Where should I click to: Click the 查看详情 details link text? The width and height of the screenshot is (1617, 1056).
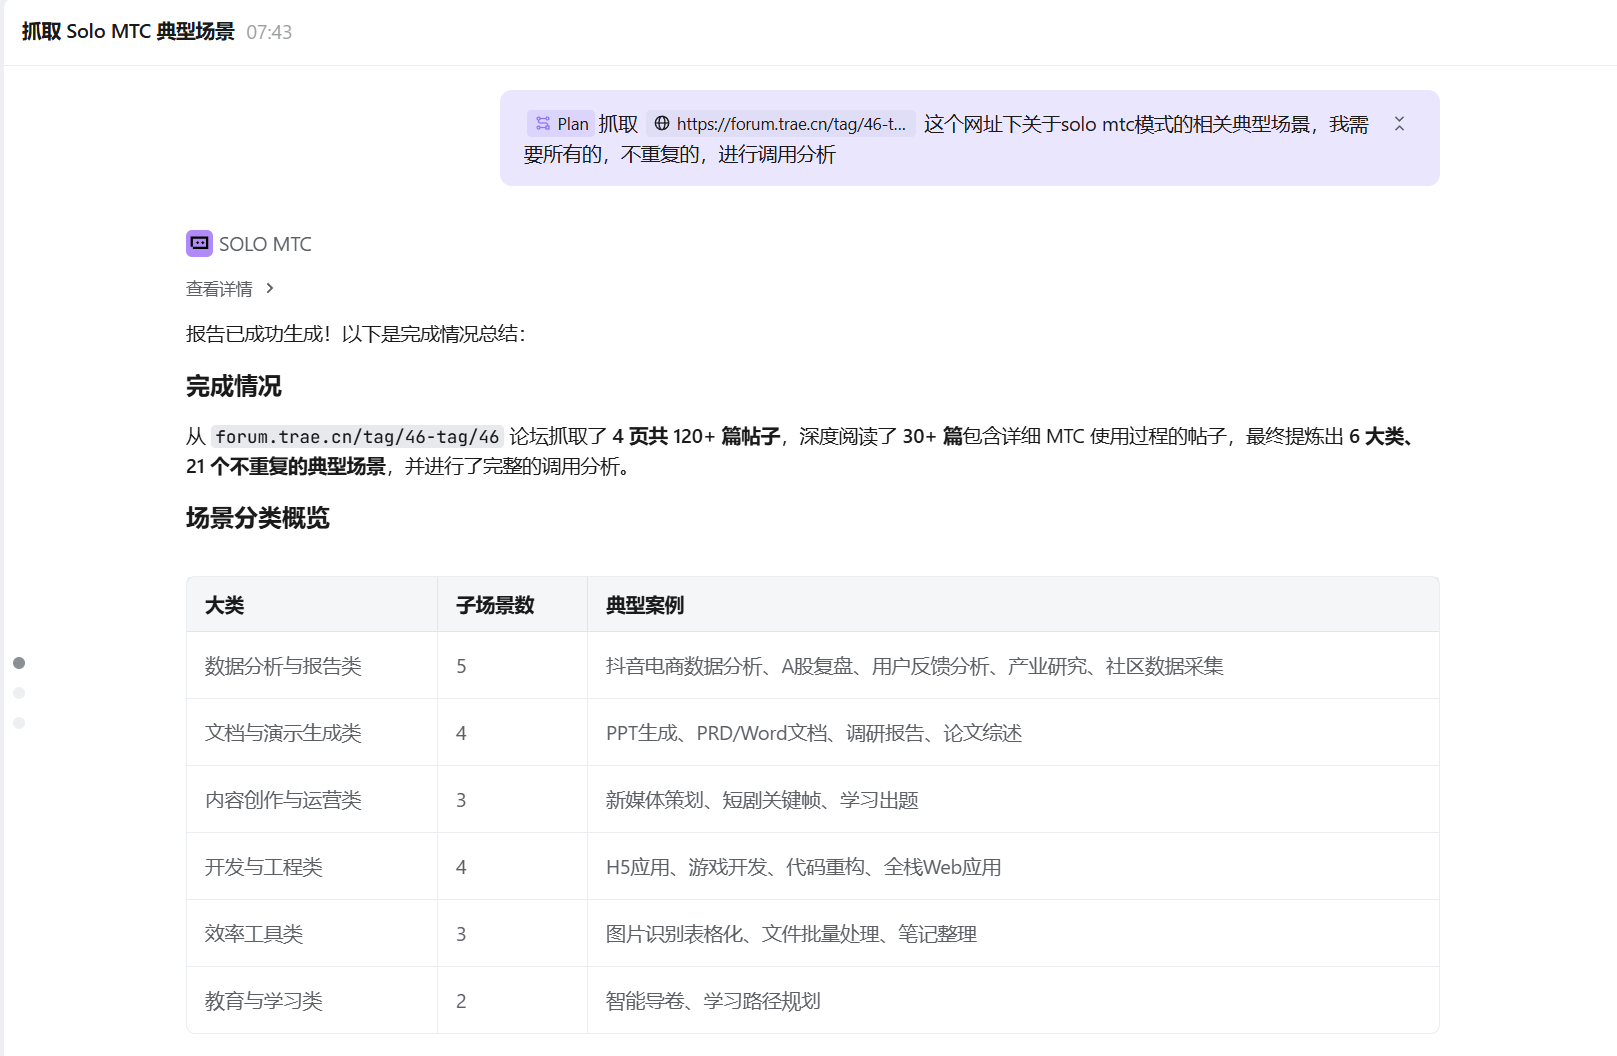(219, 289)
